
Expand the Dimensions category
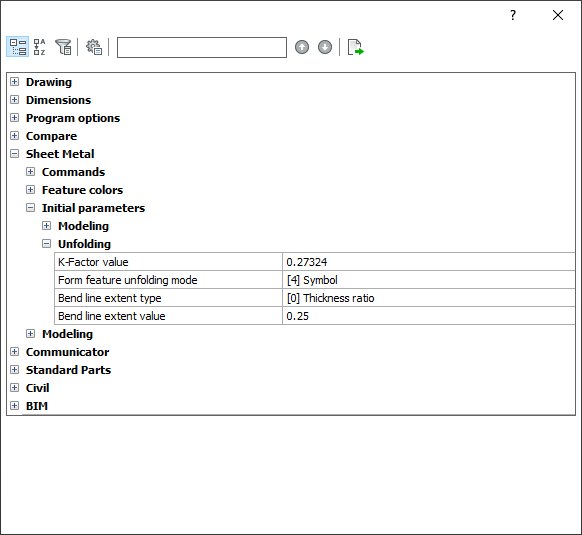click(14, 100)
